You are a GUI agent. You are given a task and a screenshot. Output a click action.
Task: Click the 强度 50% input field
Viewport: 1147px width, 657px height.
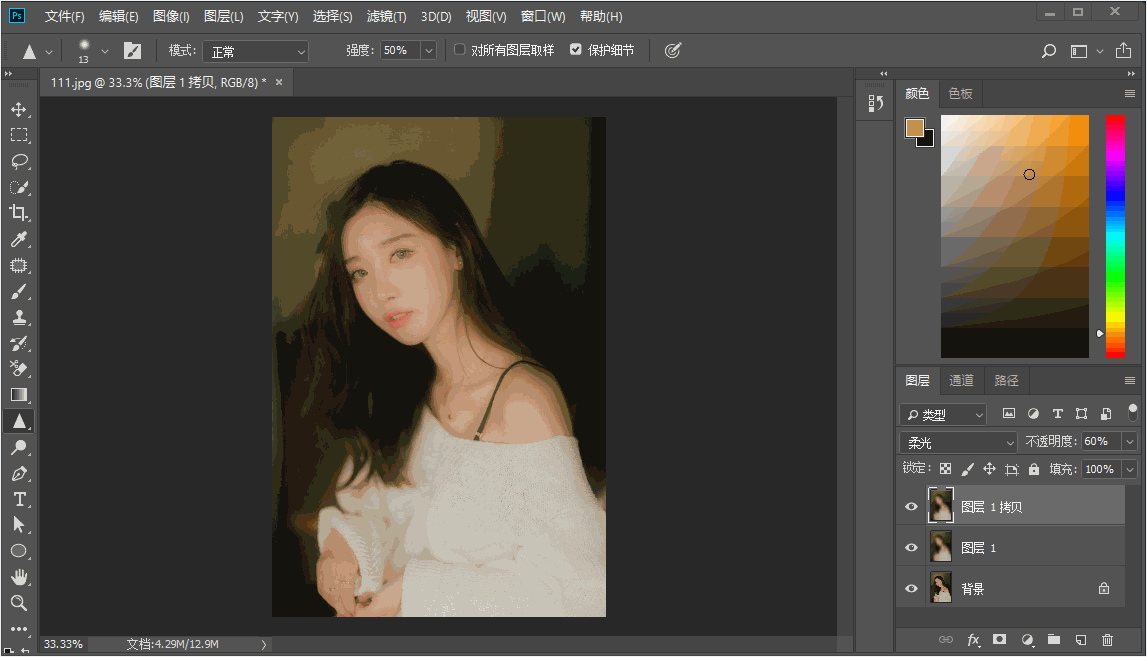[x=400, y=50]
